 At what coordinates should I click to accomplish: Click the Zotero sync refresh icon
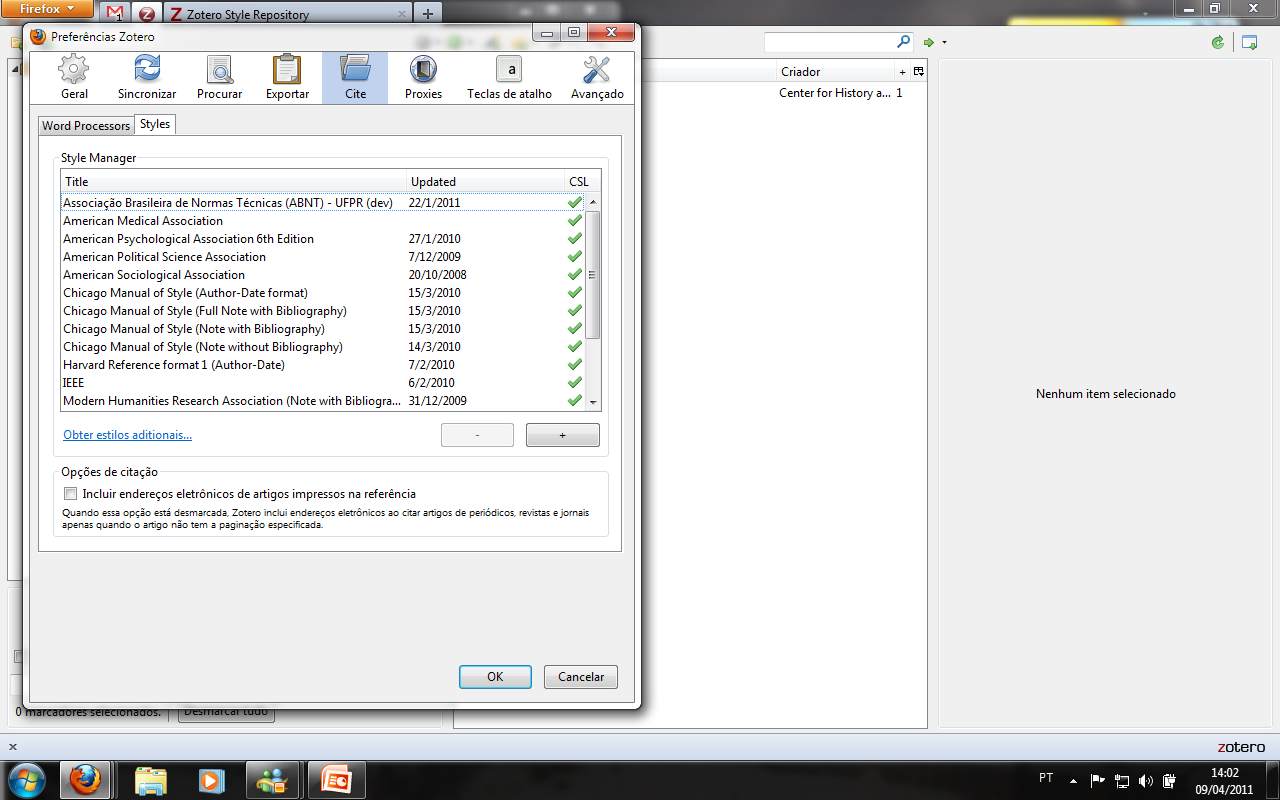1217,42
